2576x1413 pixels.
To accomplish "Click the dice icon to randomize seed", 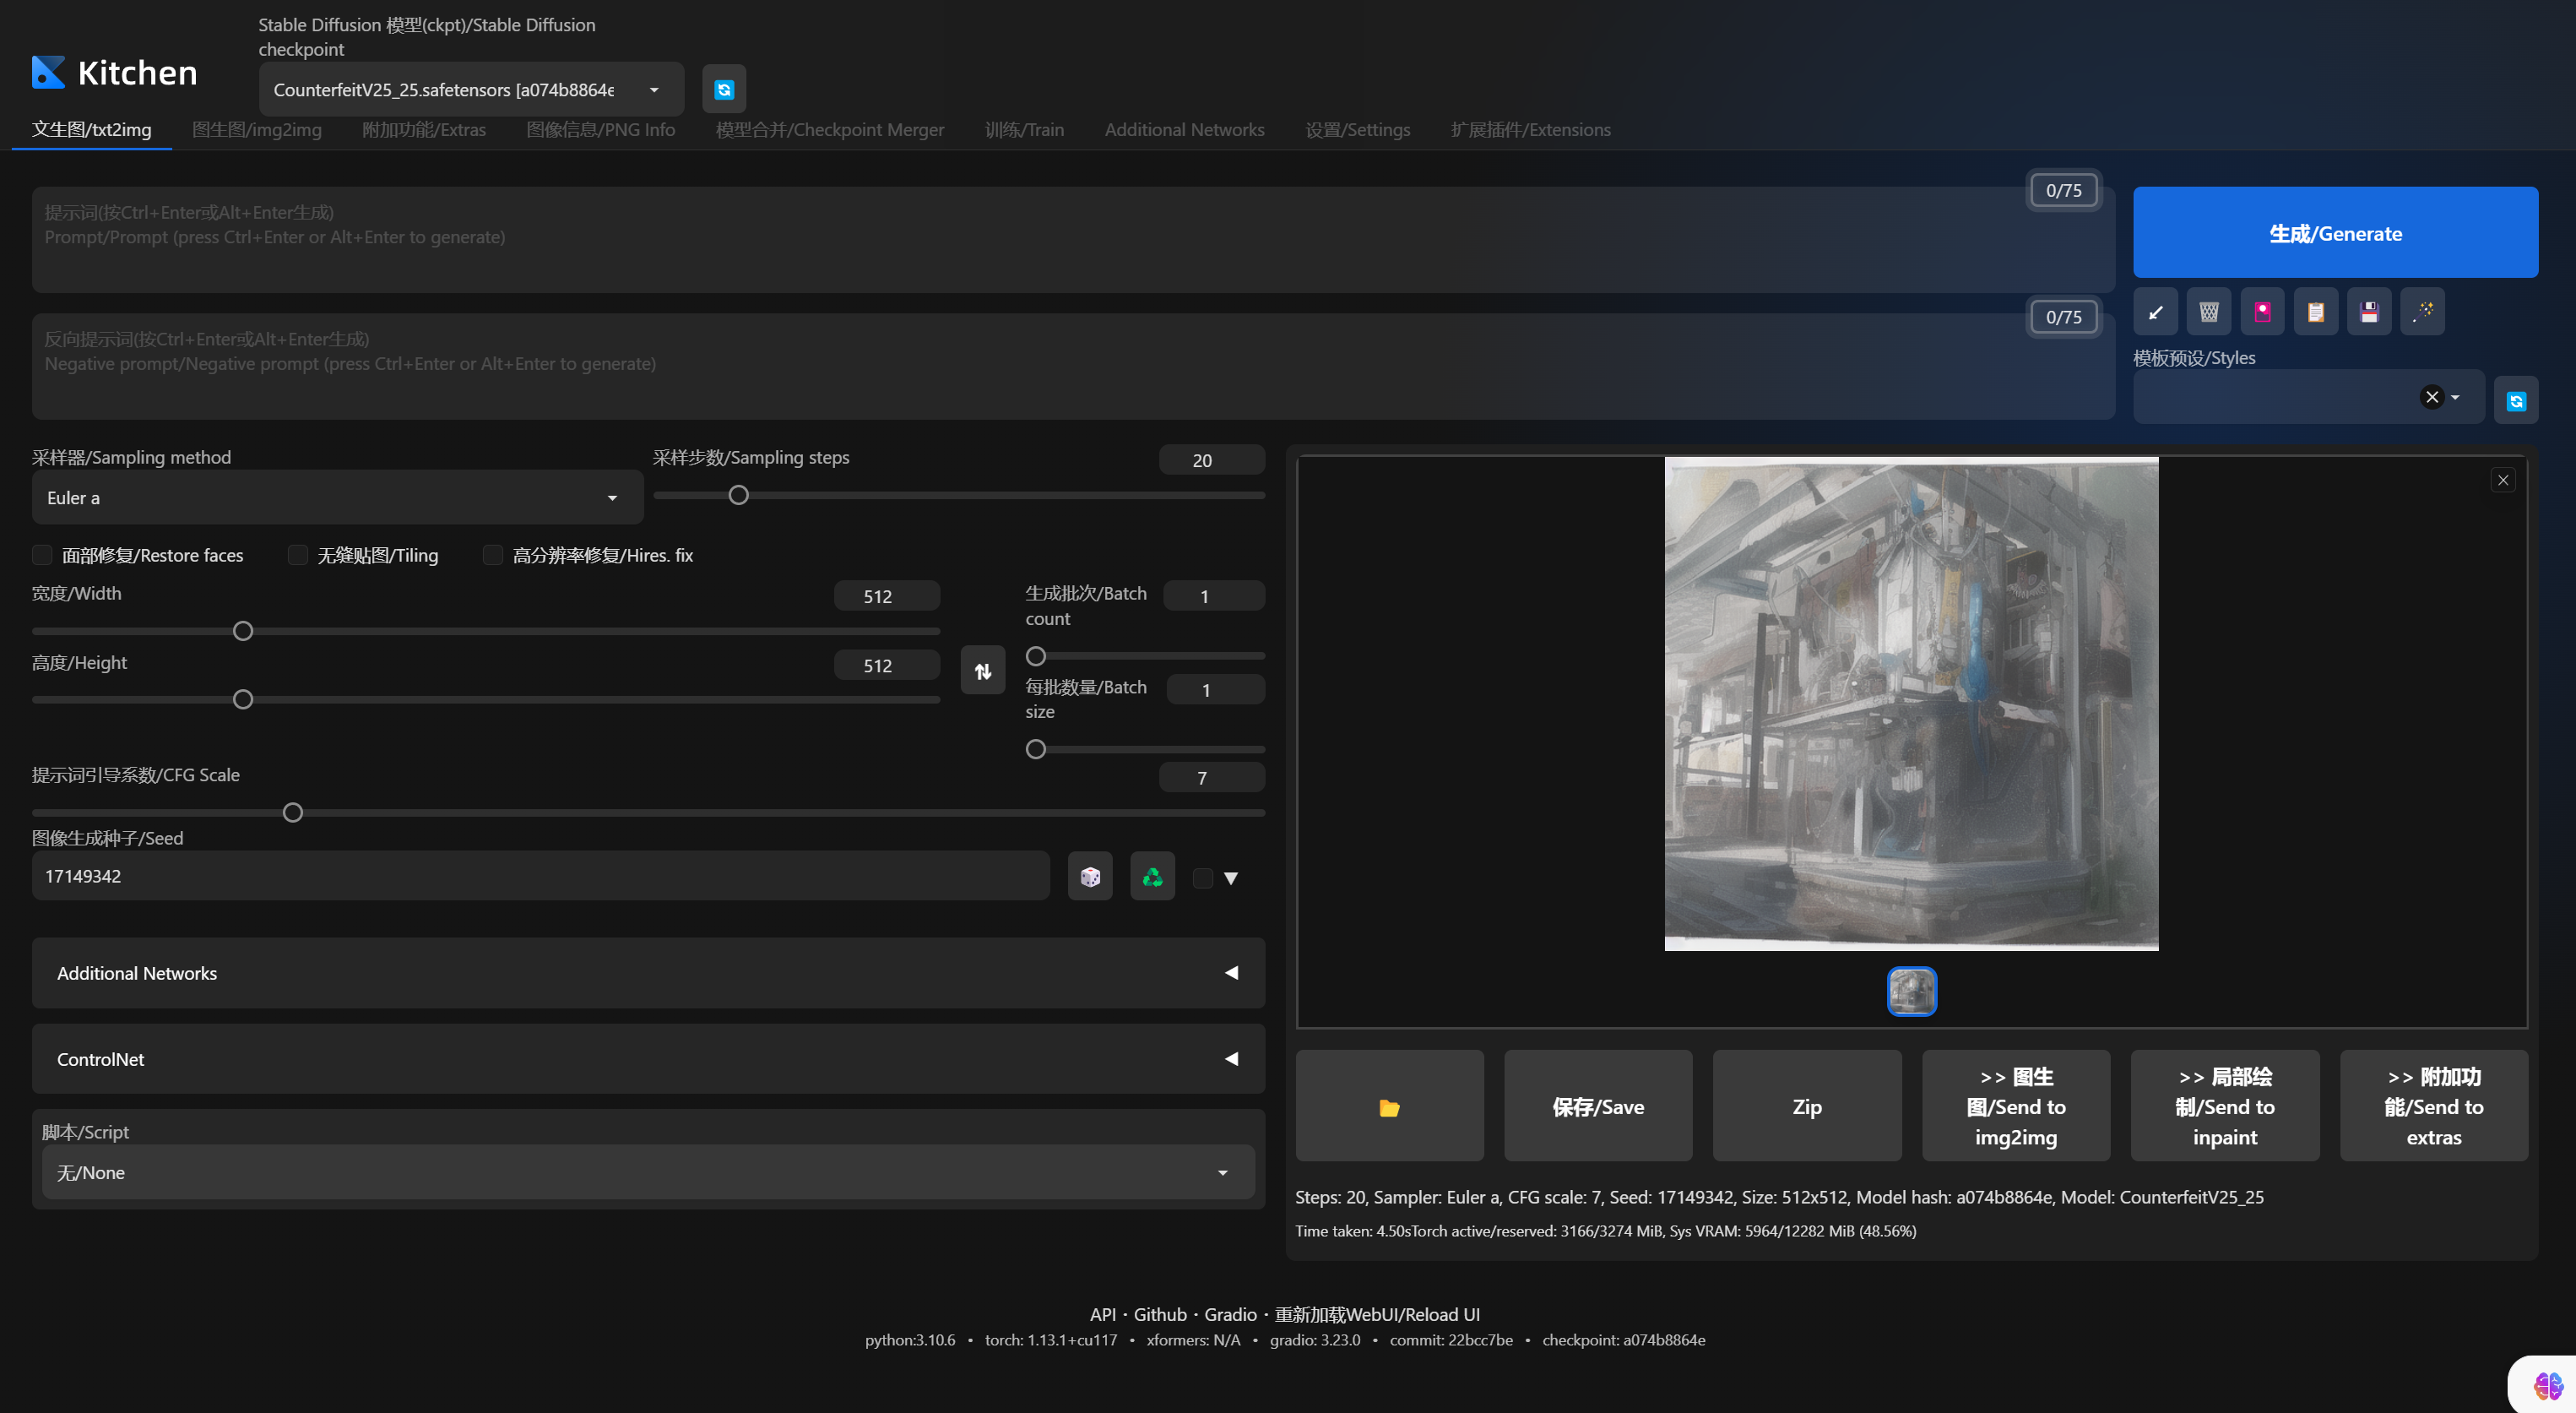I will point(1089,877).
